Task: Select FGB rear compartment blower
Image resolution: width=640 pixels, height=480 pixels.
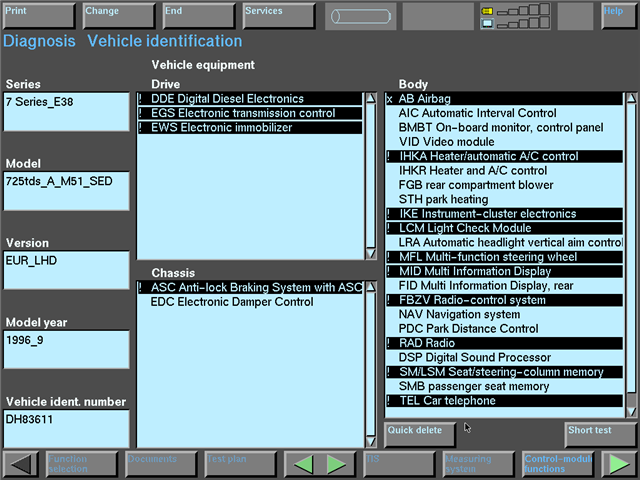Action: tap(504, 185)
